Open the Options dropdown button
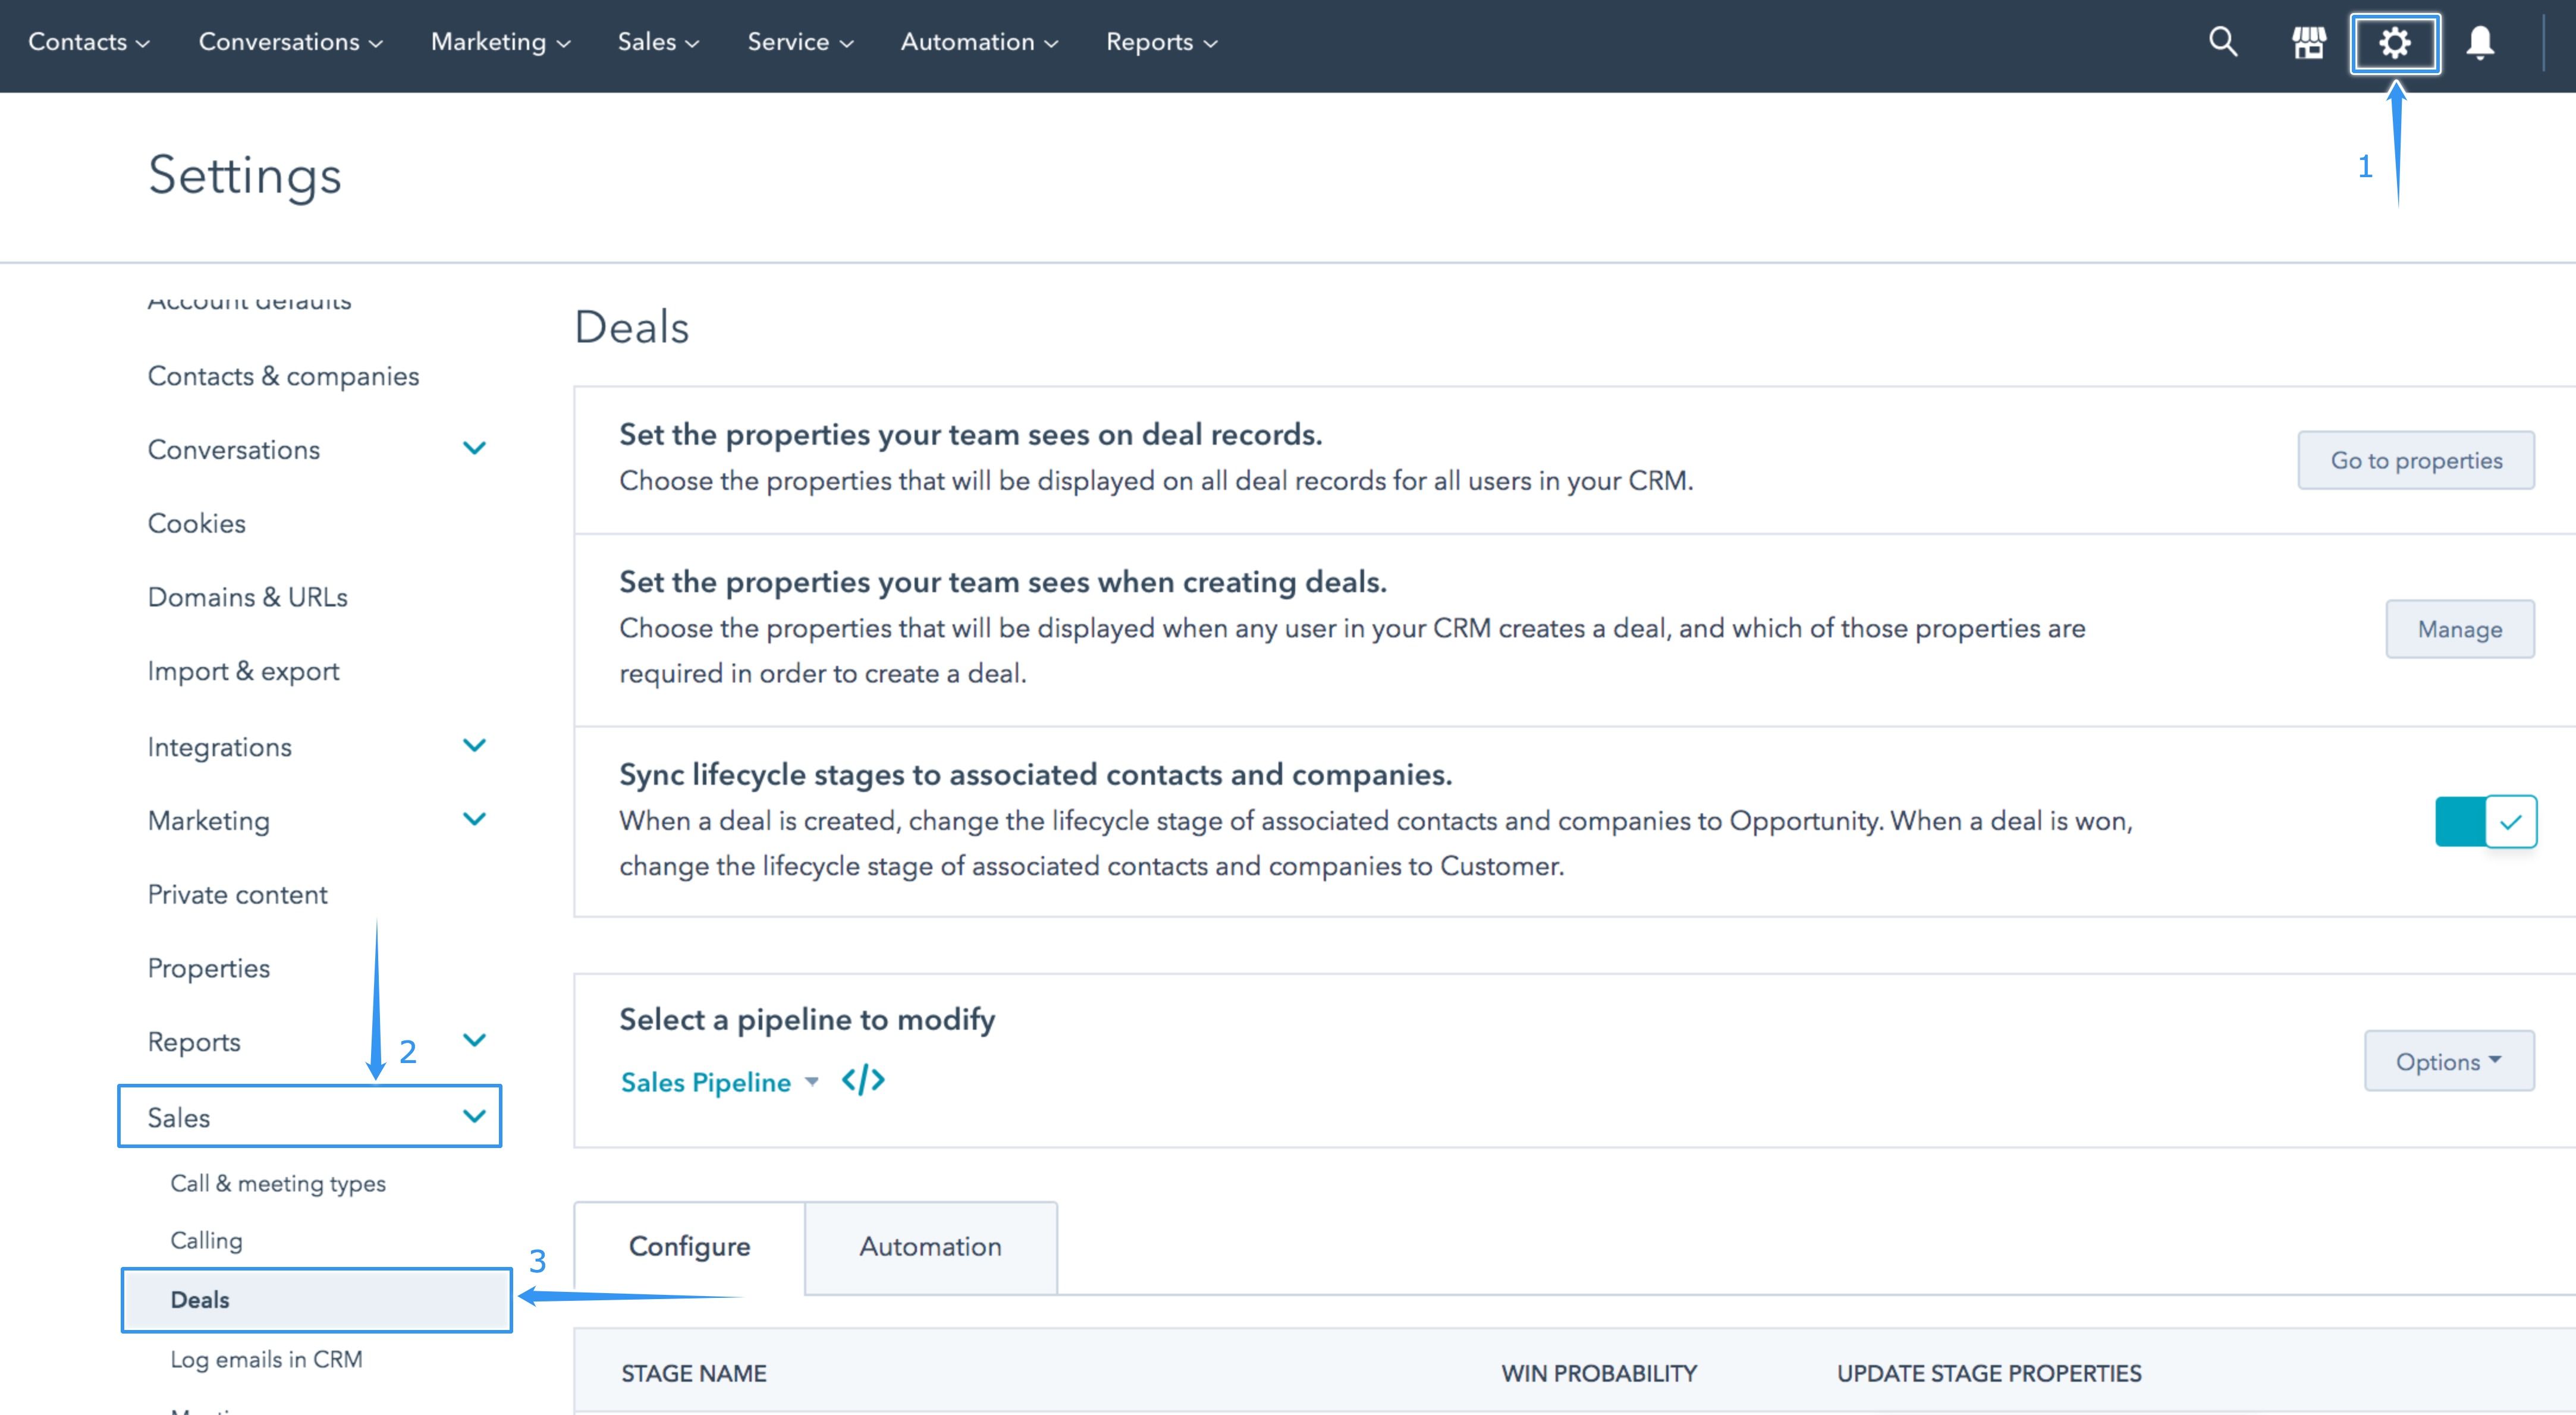This screenshot has height=1415, width=2576. 2449,1061
